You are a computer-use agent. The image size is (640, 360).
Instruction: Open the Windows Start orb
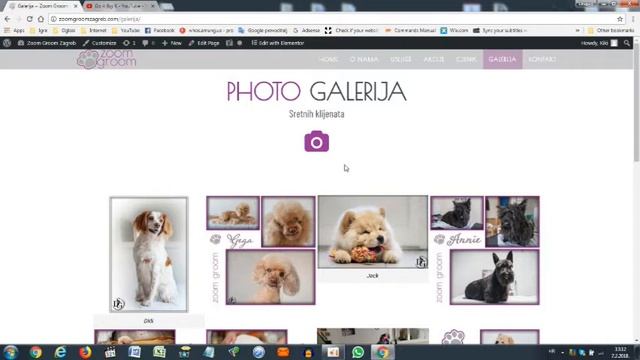tap(11, 352)
